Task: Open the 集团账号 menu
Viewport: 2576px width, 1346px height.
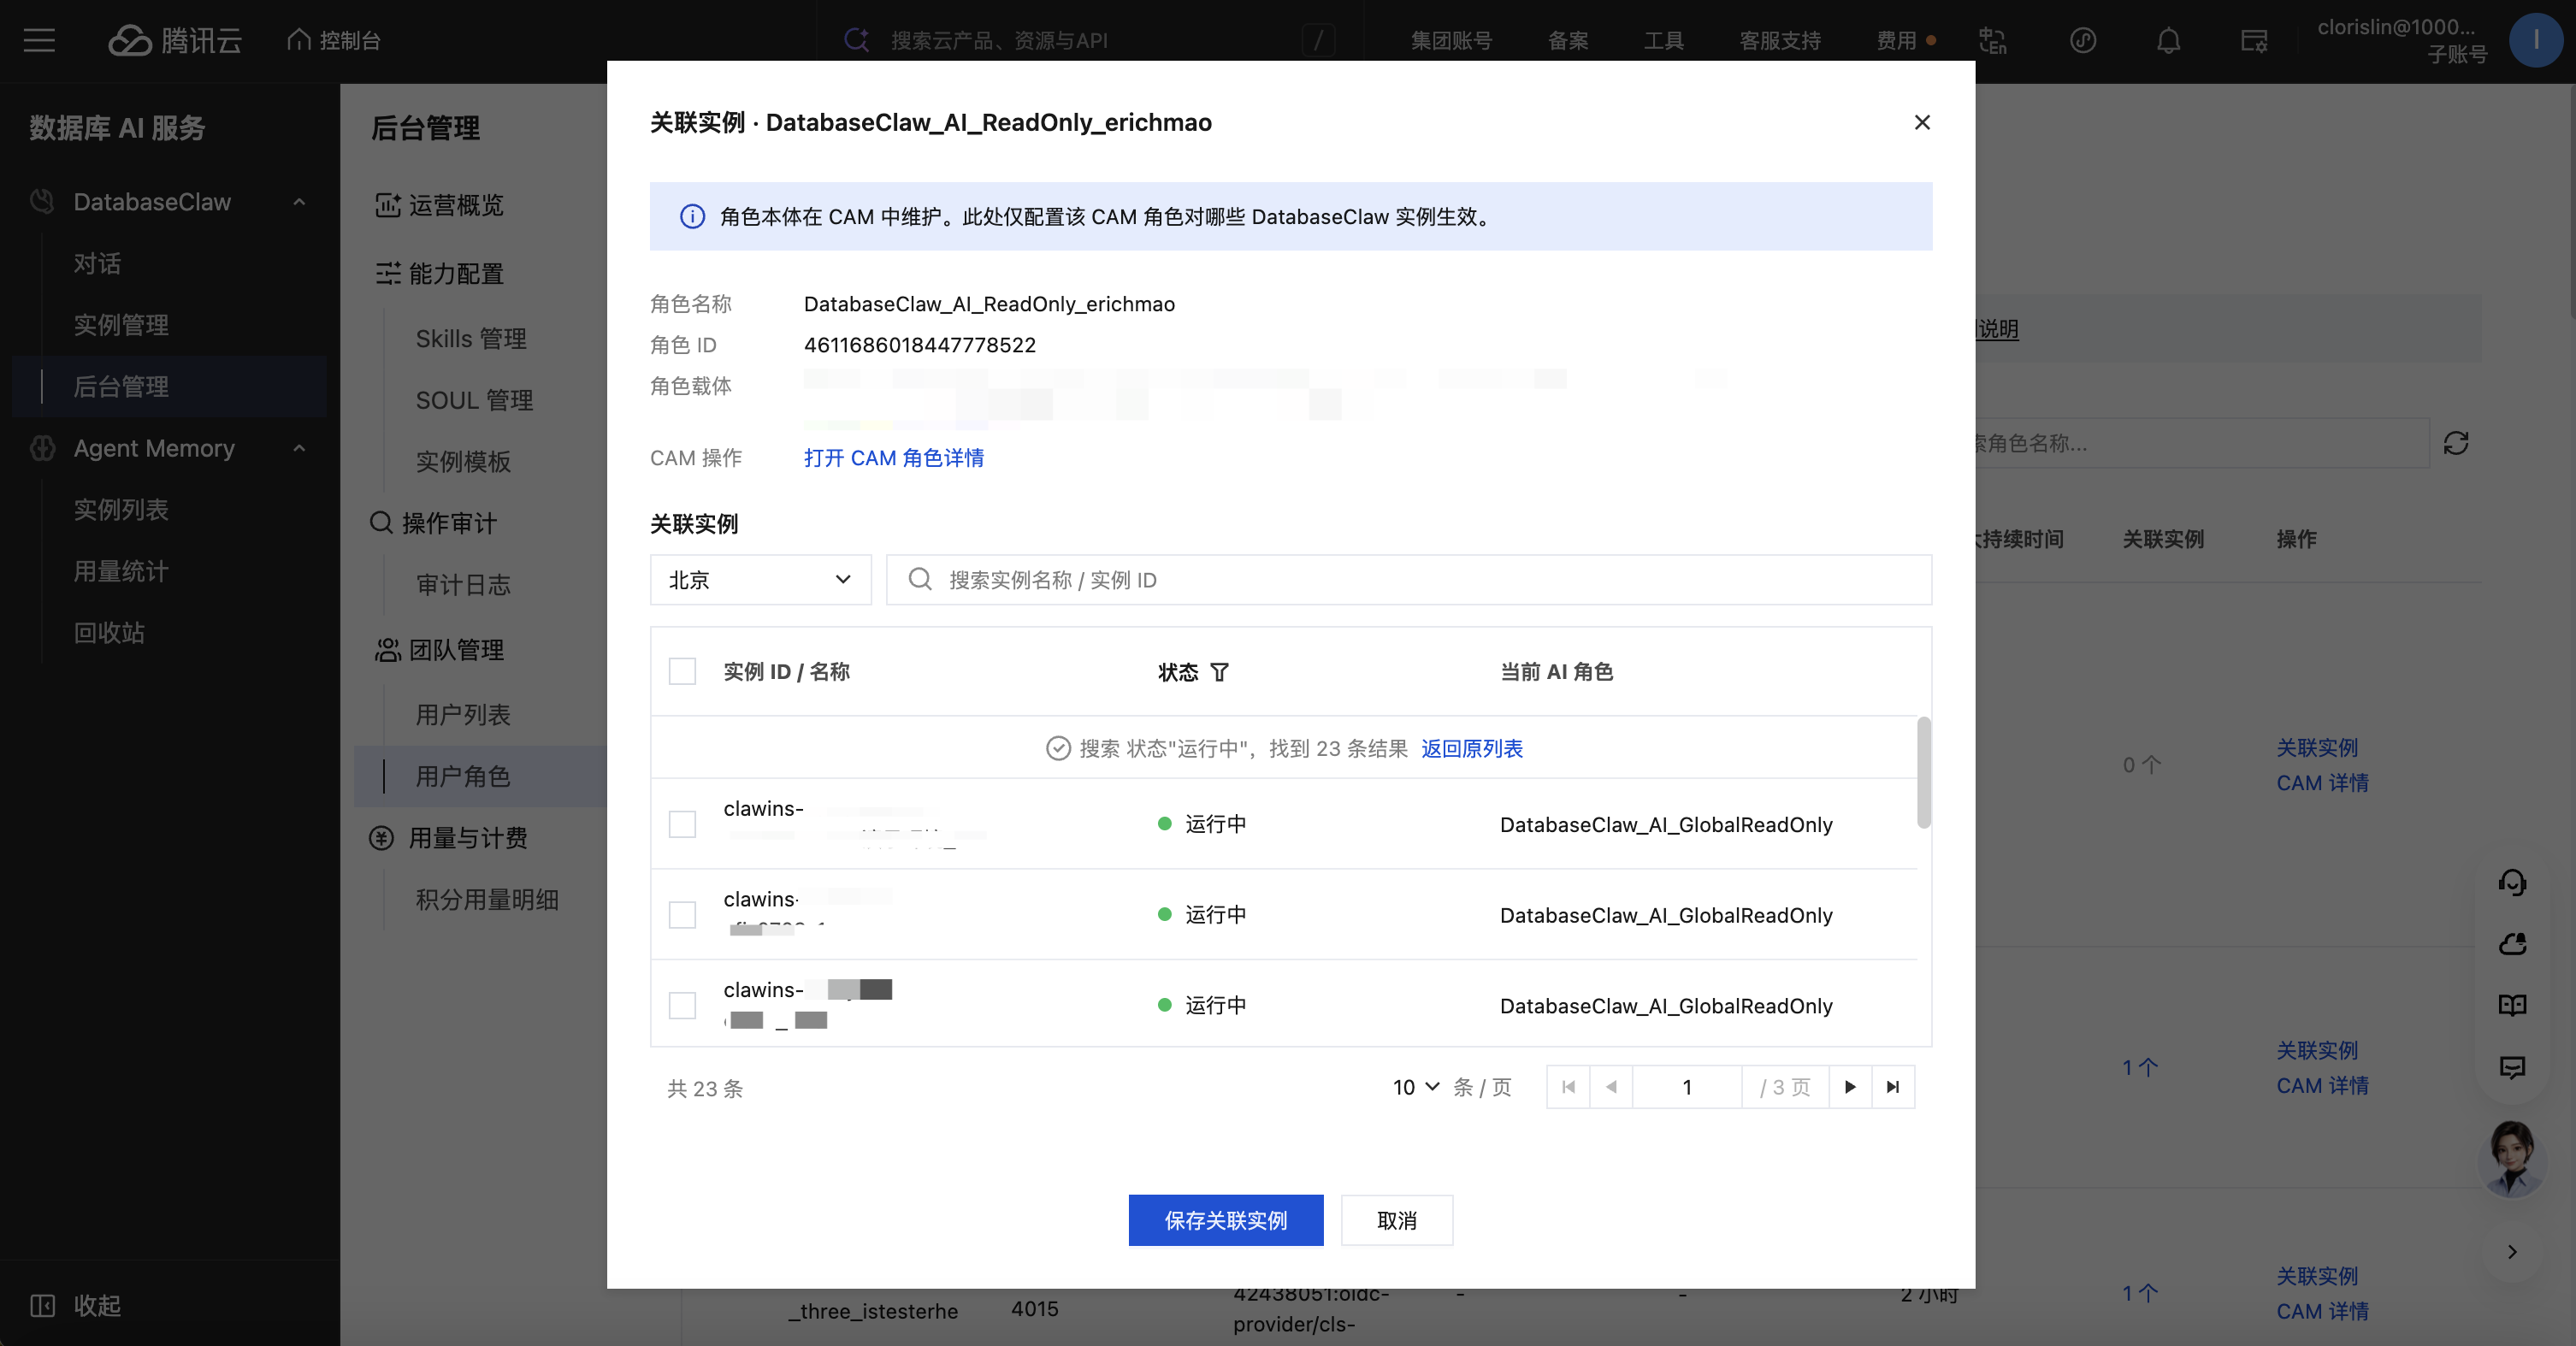Action: (1451, 41)
